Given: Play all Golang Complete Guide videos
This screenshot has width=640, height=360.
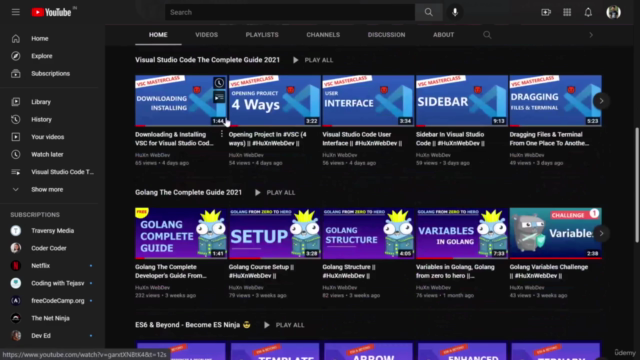Looking at the screenshot, I should [x=275, y=193].
